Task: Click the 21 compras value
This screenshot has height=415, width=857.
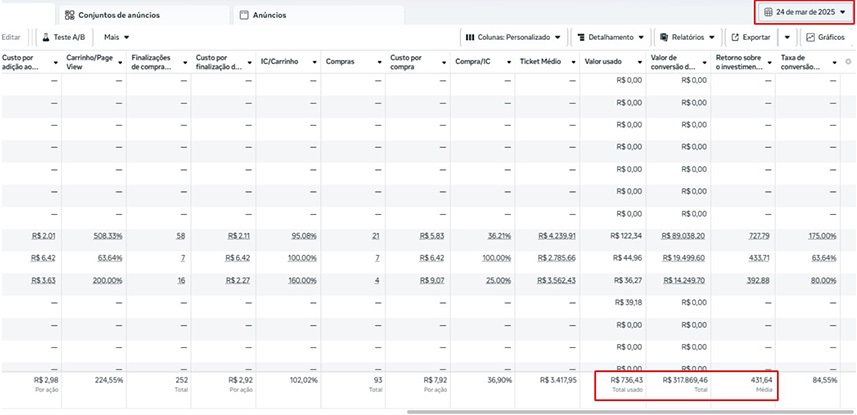Action: click(375, 236)
